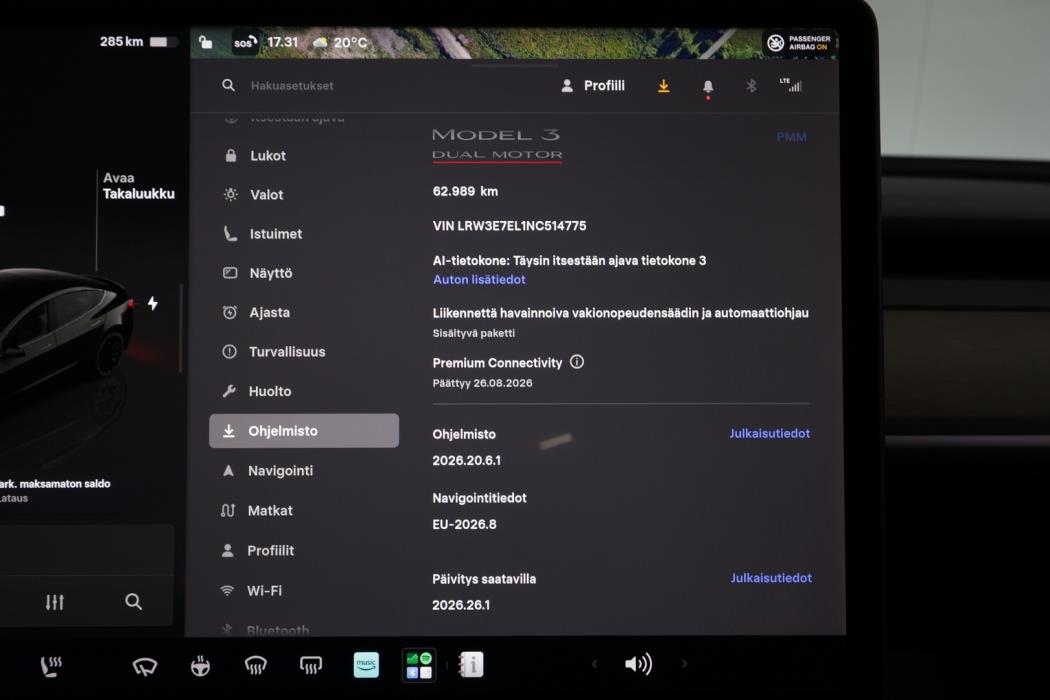Increase volume with right chevron
This screenshot has height=700, width=1050.
click(x=684, y=664)
